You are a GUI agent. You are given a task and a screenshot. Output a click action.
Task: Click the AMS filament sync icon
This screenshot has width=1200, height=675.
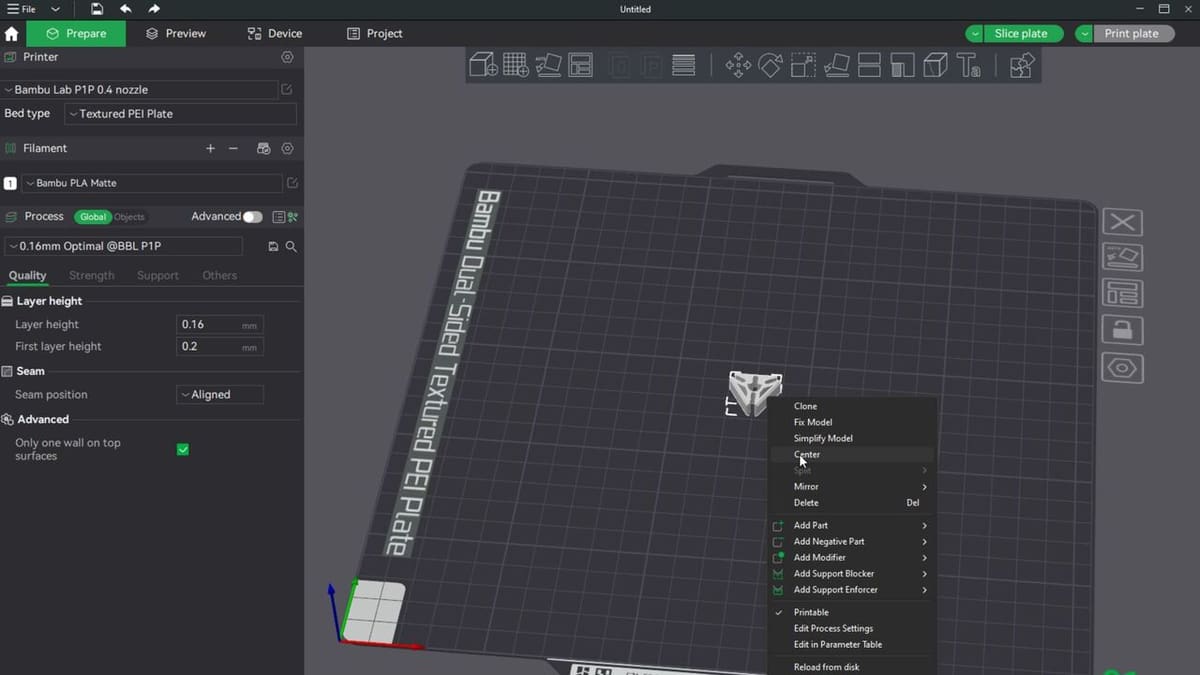point(264,148)
